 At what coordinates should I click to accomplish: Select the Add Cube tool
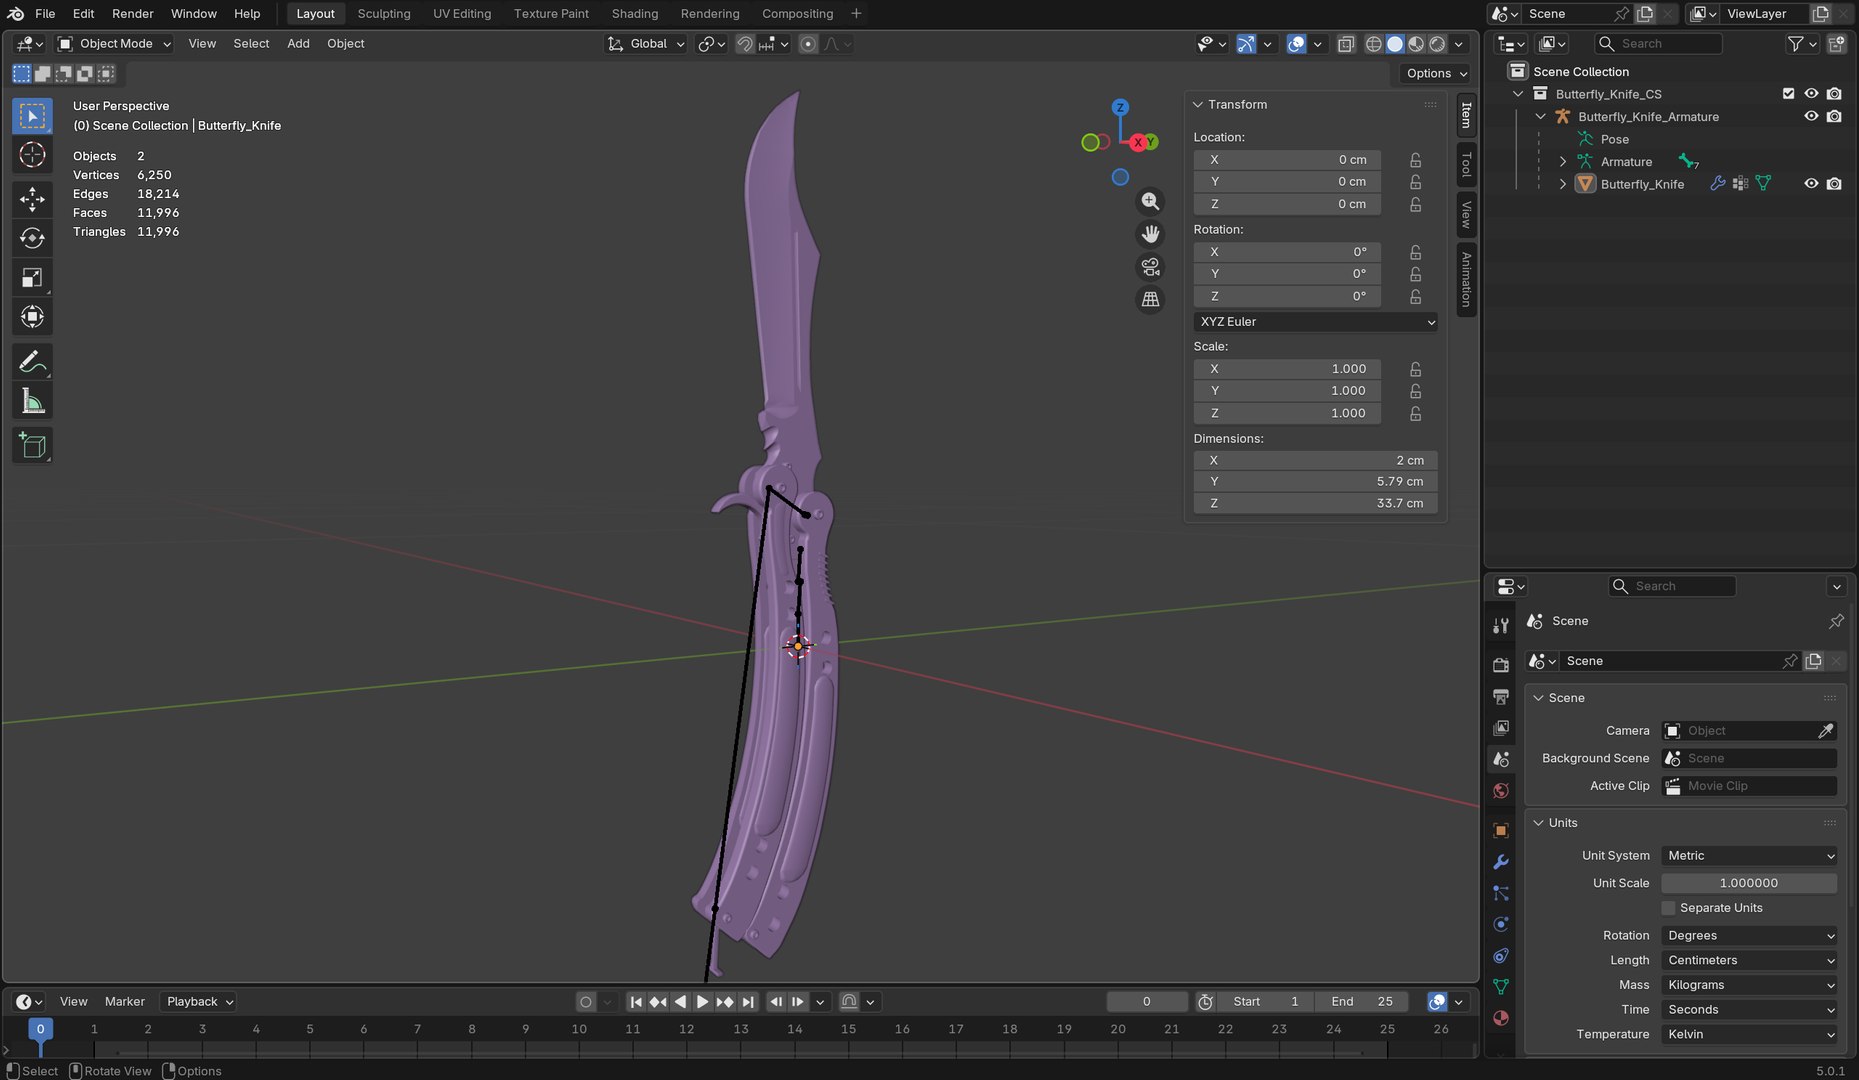[32, 446]
